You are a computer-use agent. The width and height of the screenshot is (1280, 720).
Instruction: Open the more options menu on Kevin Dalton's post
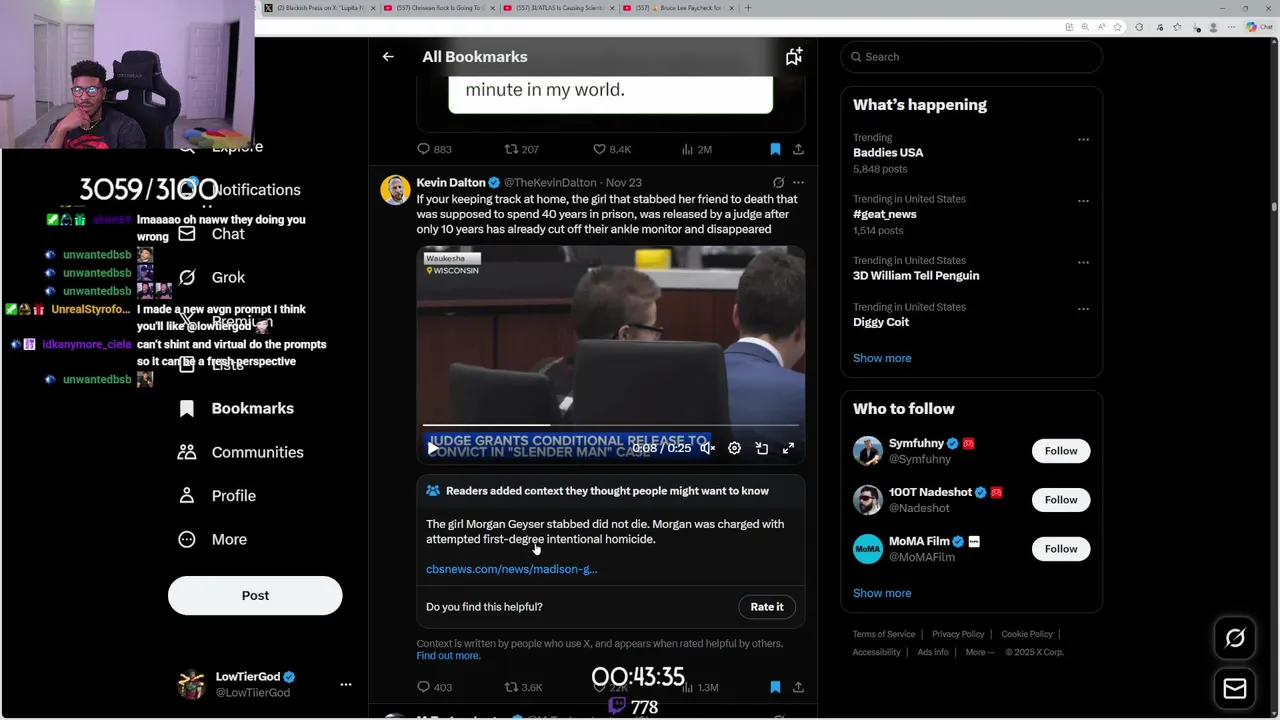(x=798, y=183)
